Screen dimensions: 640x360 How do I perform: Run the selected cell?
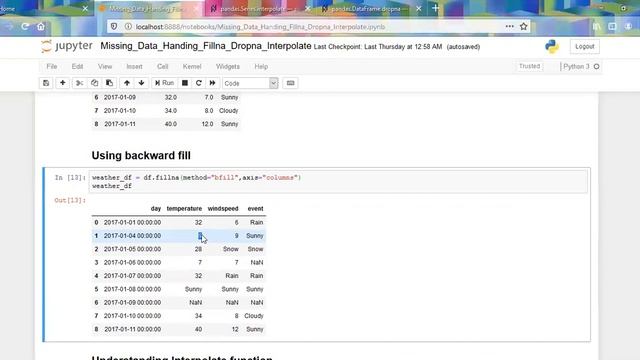(164, 83)
